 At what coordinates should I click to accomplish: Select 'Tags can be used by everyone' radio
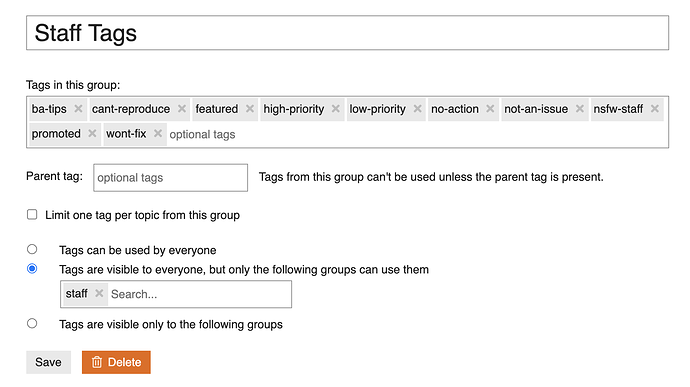[32, 249]
